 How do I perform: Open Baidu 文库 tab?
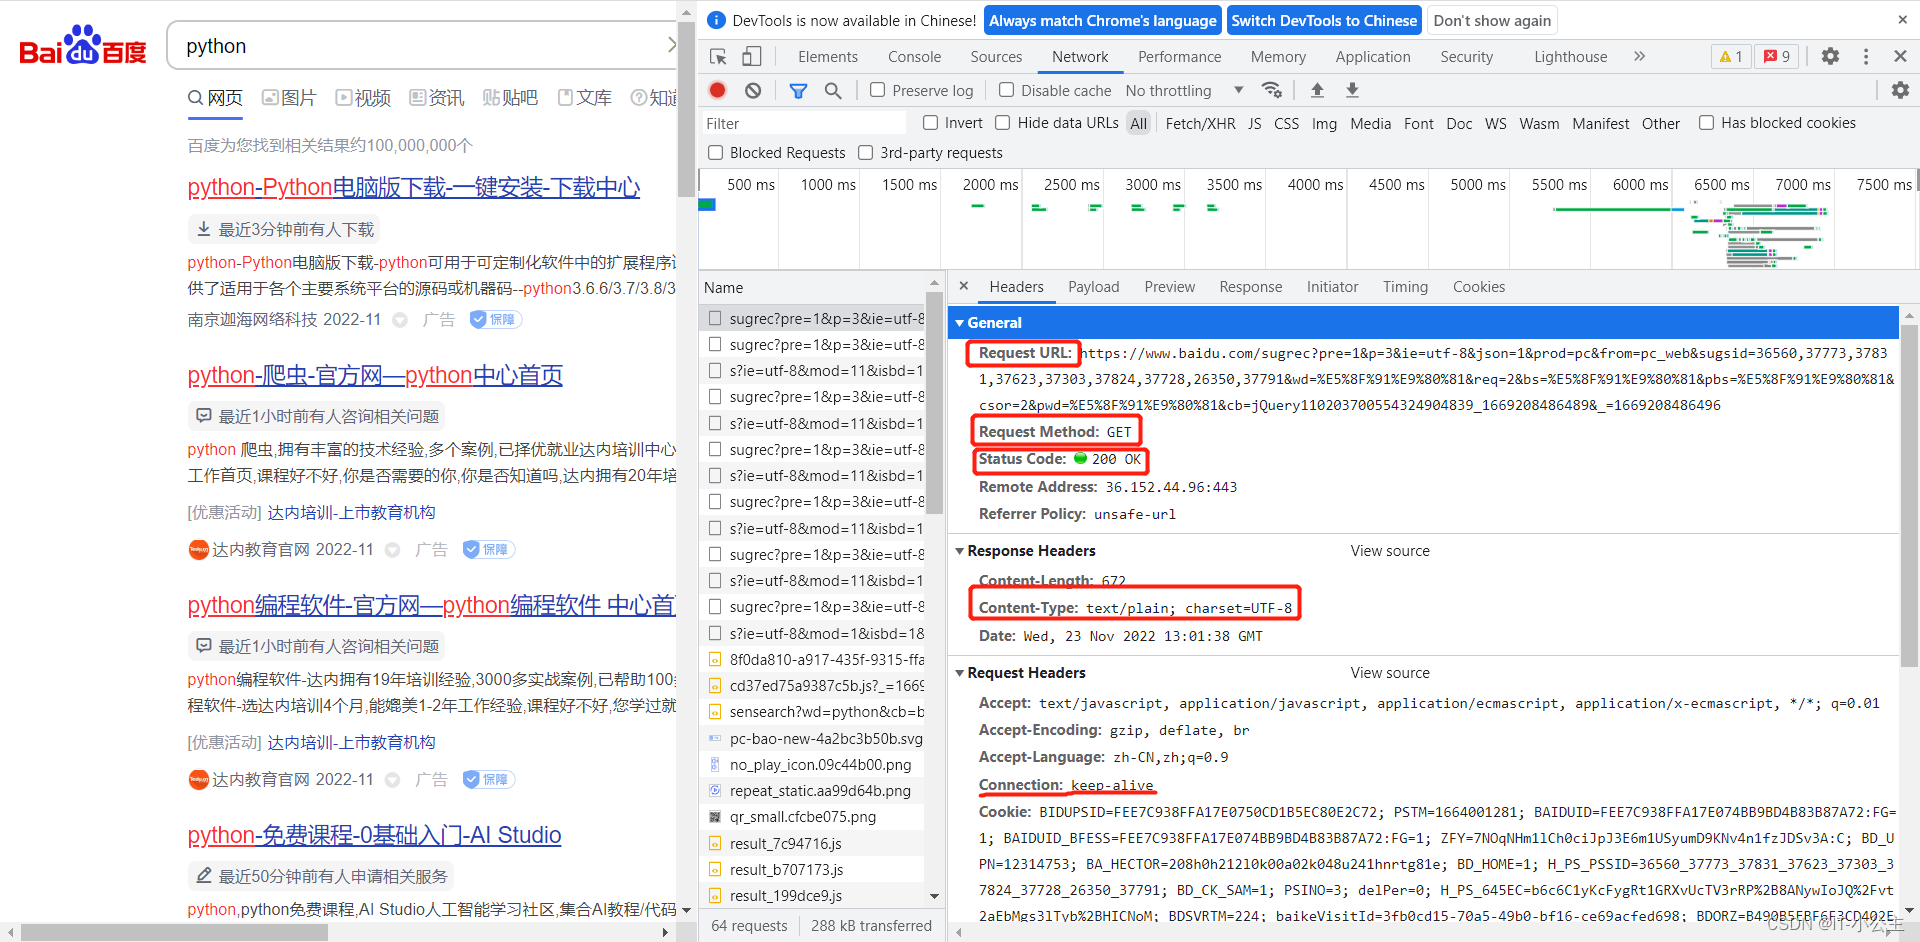click(x=584, y=98)
